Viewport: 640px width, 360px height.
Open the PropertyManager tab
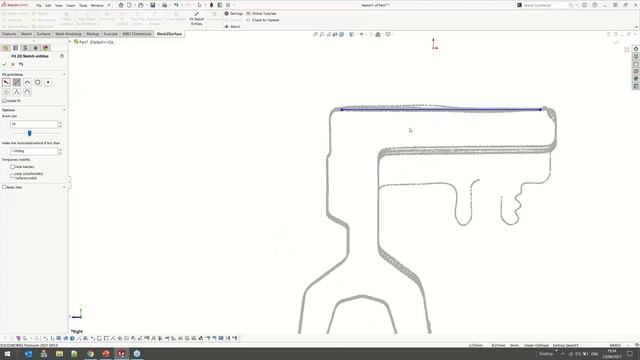(x=16, y=48)
